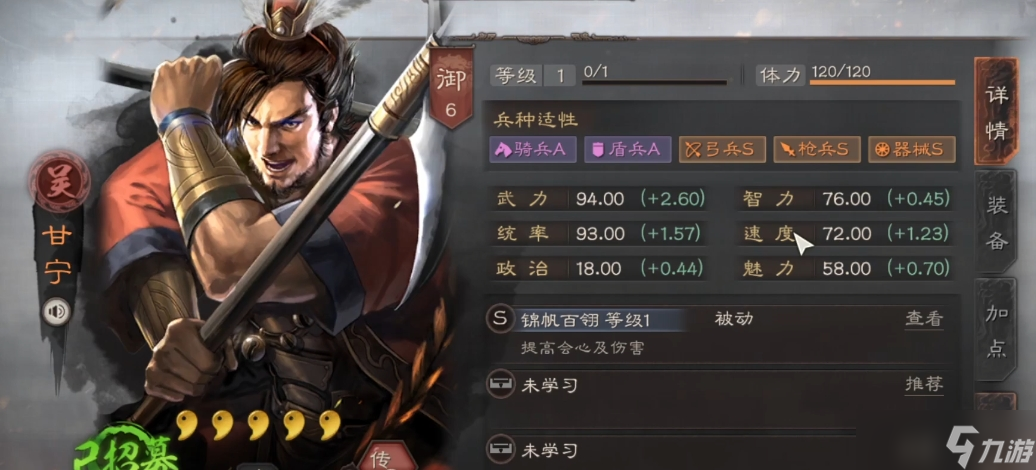Click 查看 to view skill details

924,319
